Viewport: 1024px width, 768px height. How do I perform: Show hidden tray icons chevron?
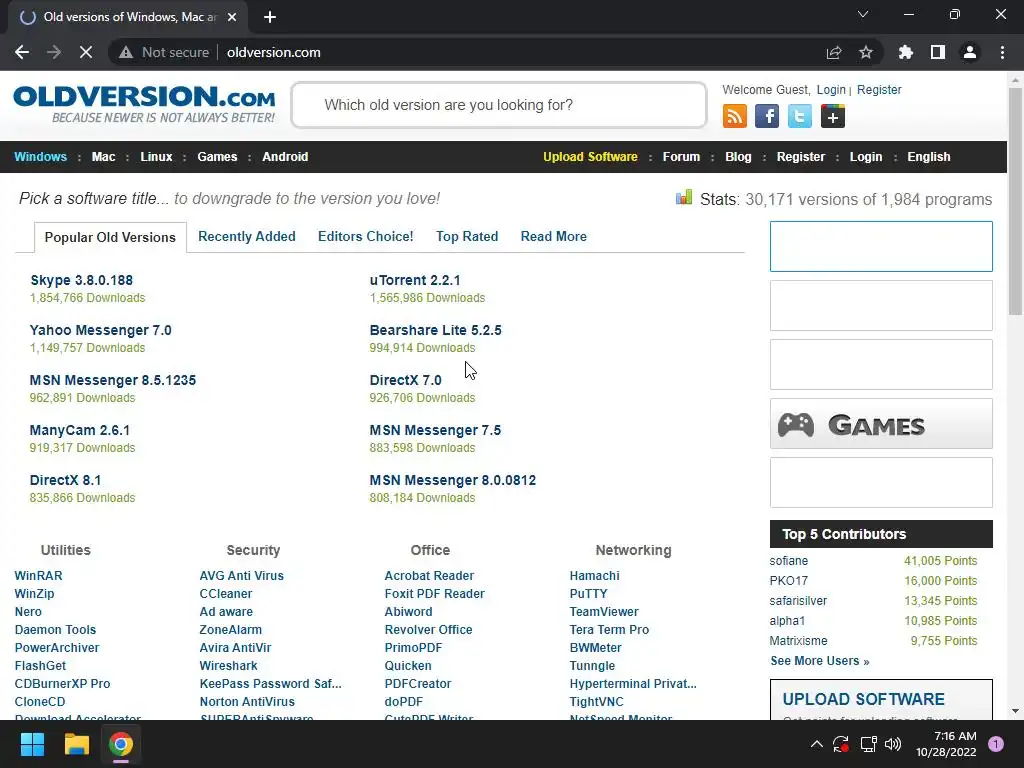coord(816,744)
